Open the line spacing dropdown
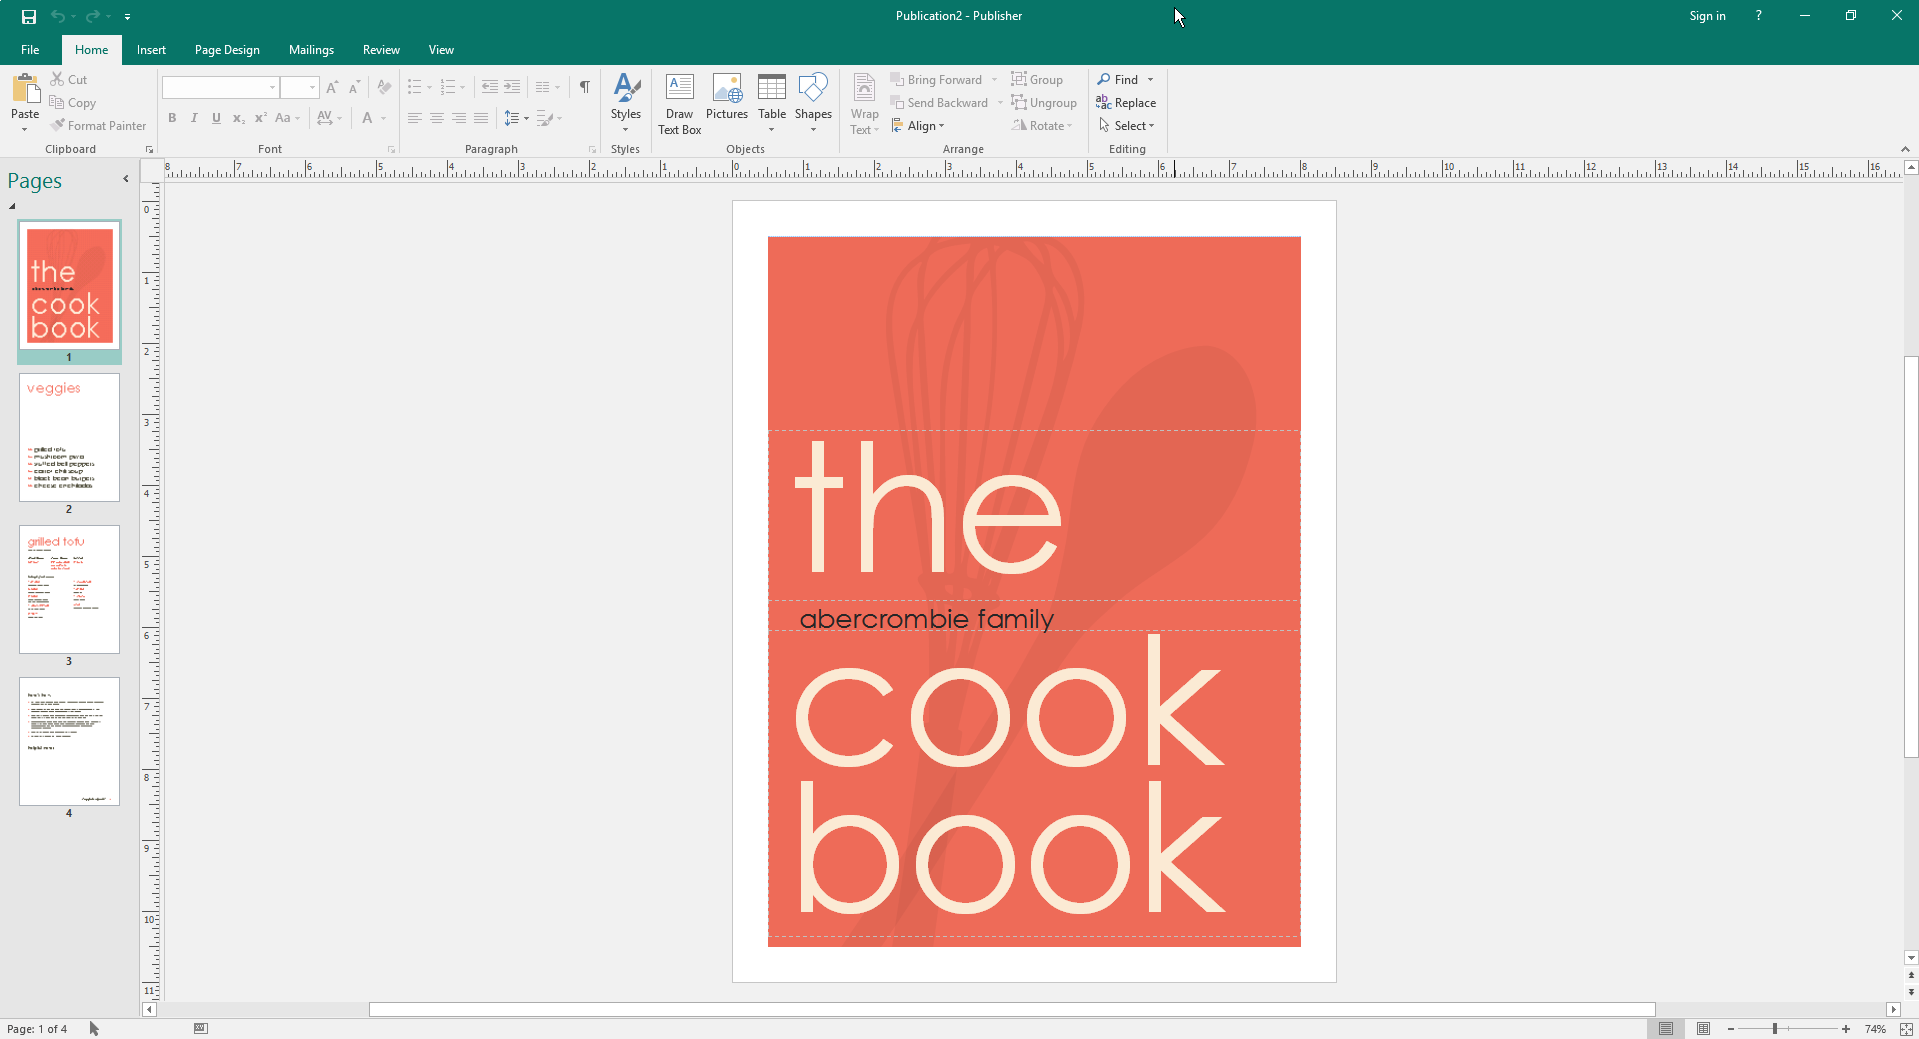This screenshot has height=1039, width=1919. (516, 118)
